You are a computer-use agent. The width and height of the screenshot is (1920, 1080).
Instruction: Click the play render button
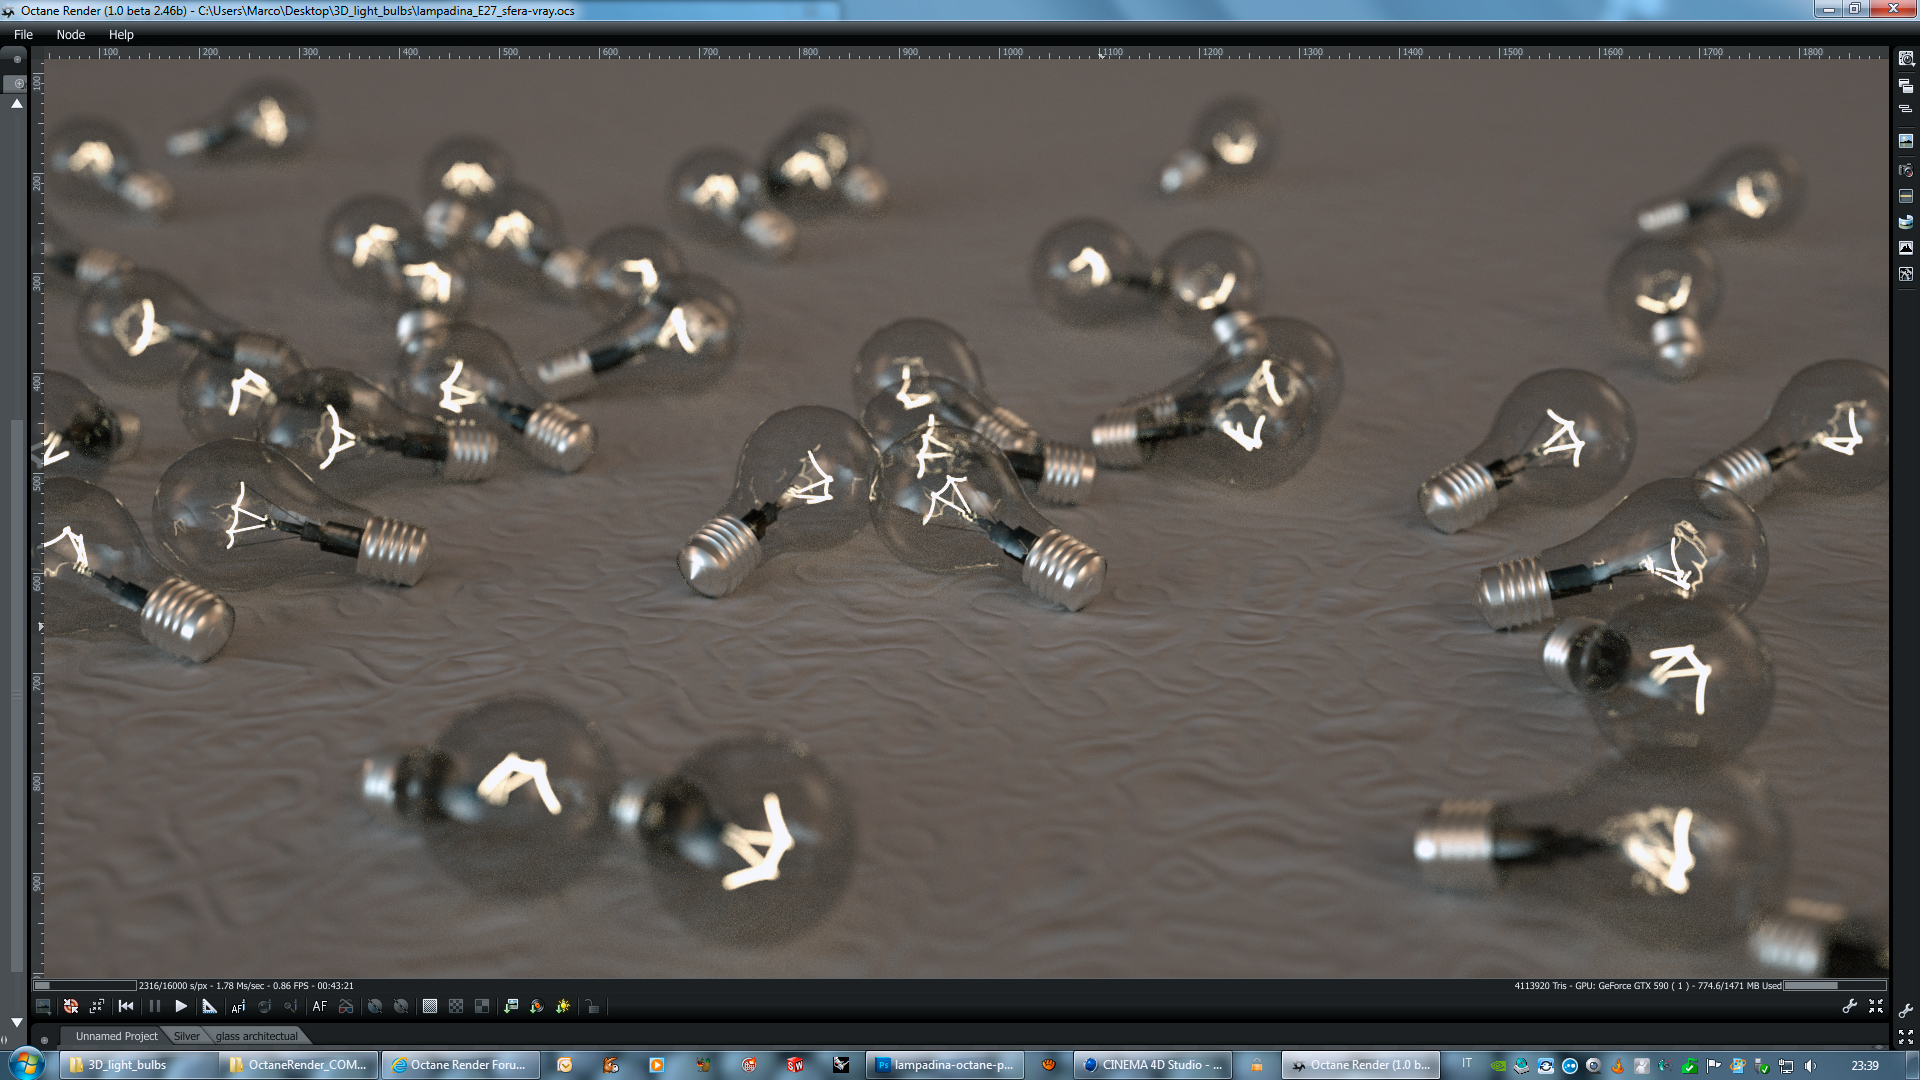tap(181, 1007)
